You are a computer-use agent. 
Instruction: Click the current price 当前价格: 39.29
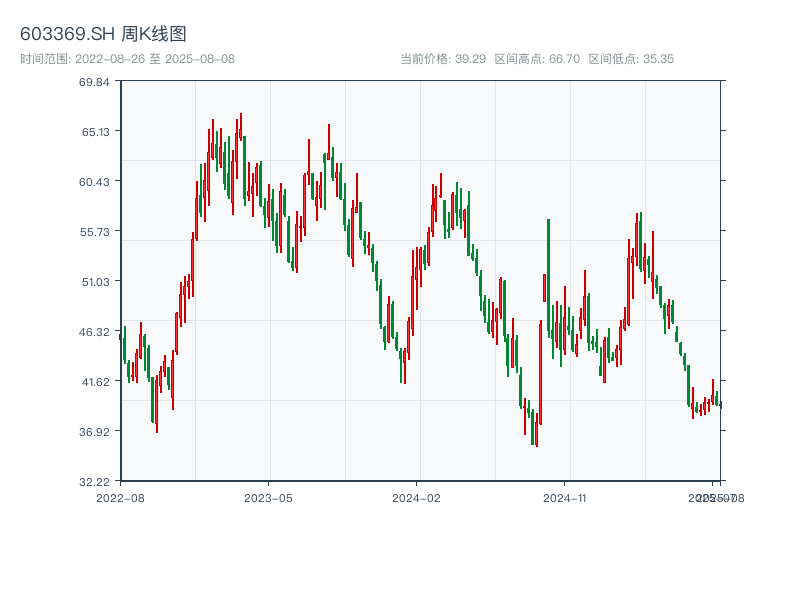[443, 59]
